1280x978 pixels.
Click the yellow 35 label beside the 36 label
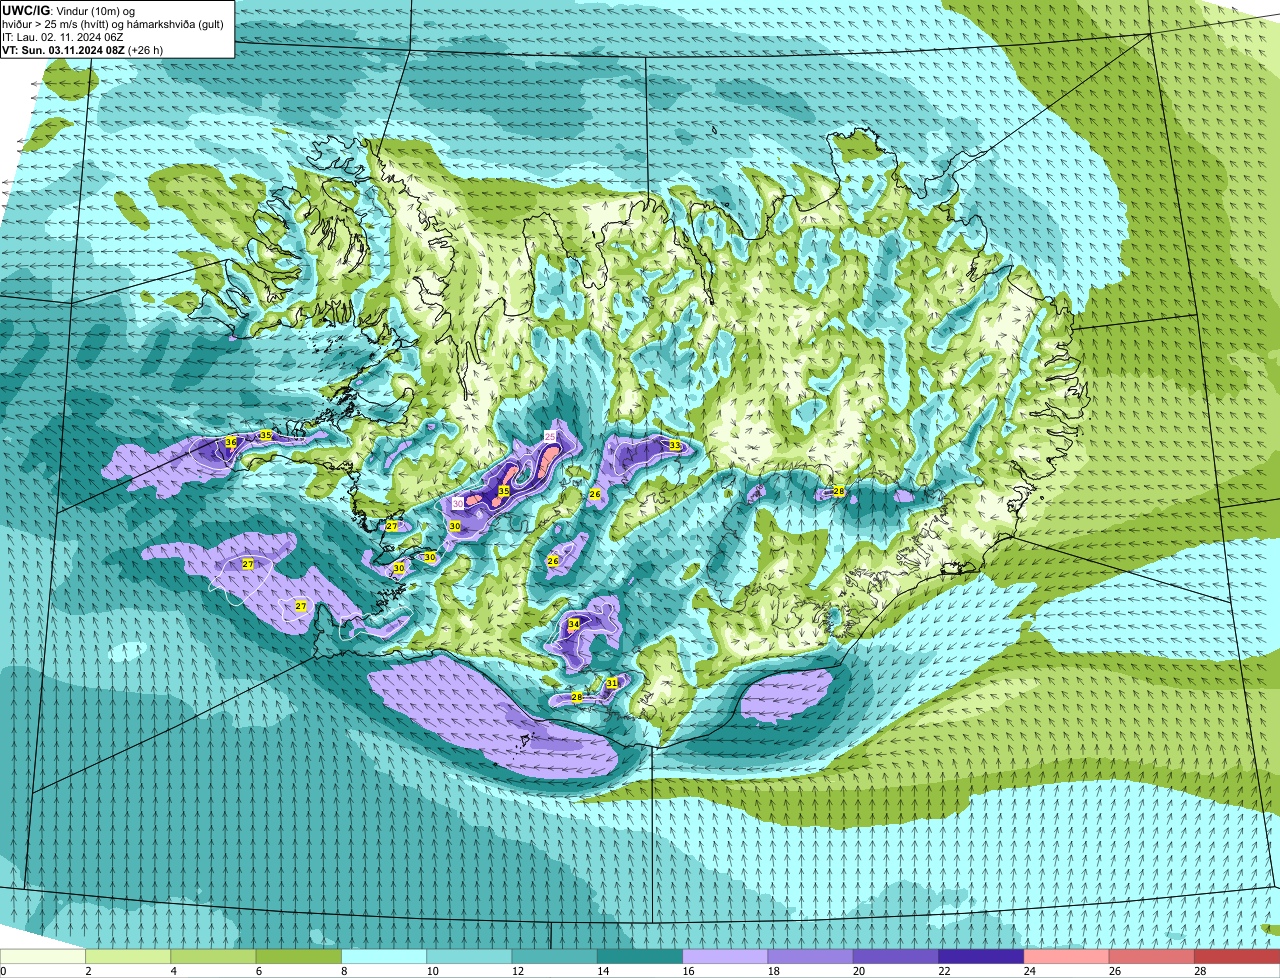point(265,435)
